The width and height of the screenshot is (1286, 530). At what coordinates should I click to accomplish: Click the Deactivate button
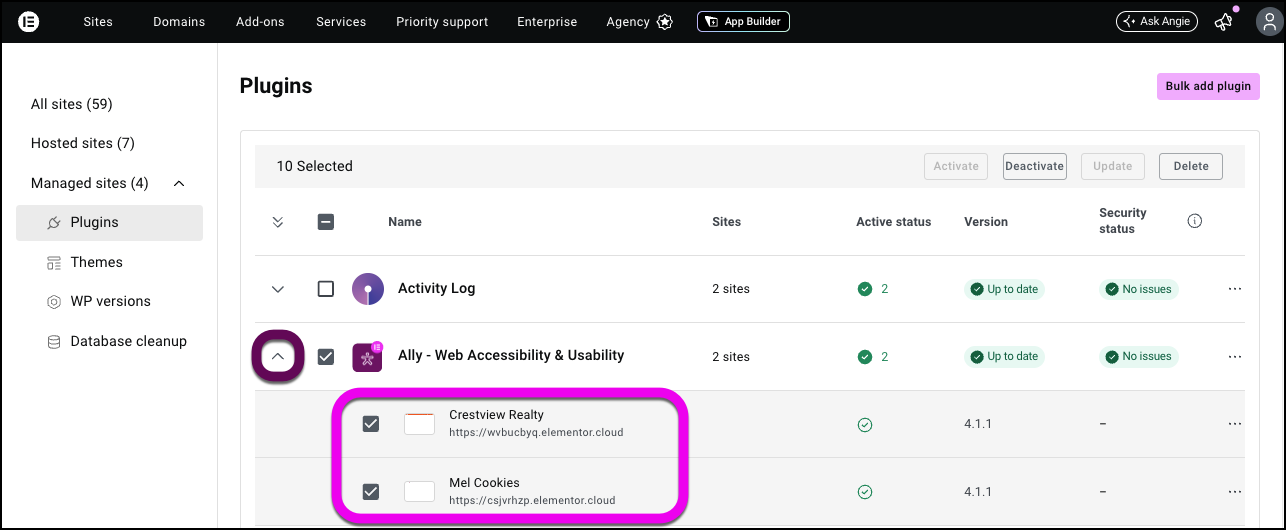coord(1035,166)
